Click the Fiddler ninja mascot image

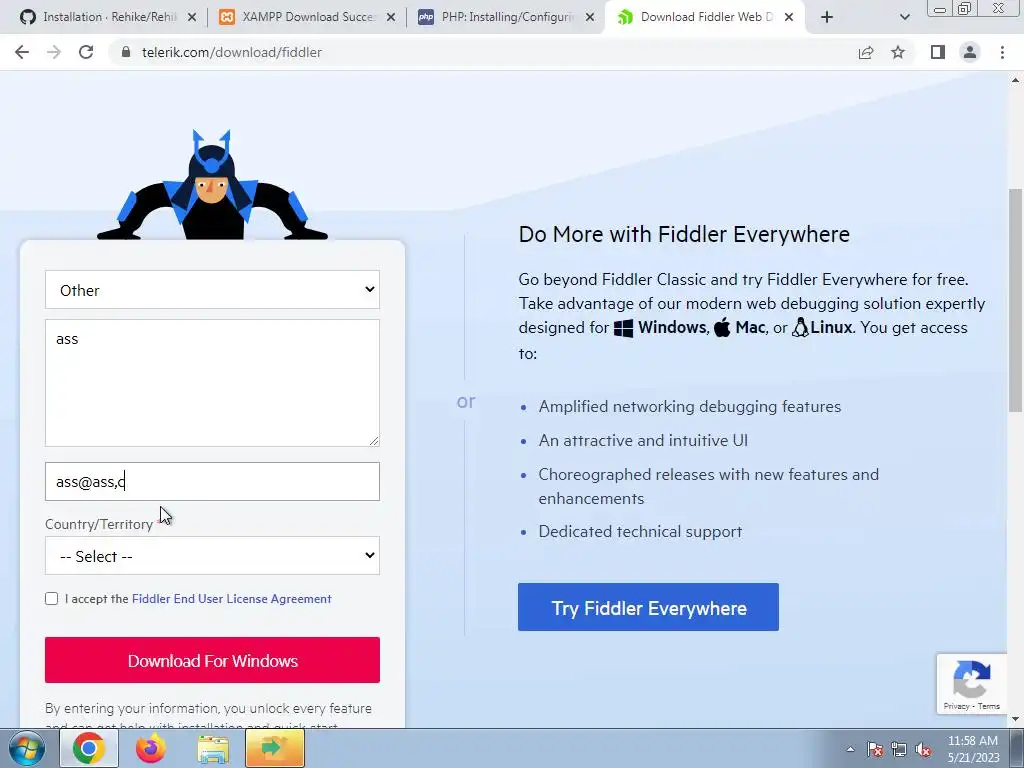212,185
